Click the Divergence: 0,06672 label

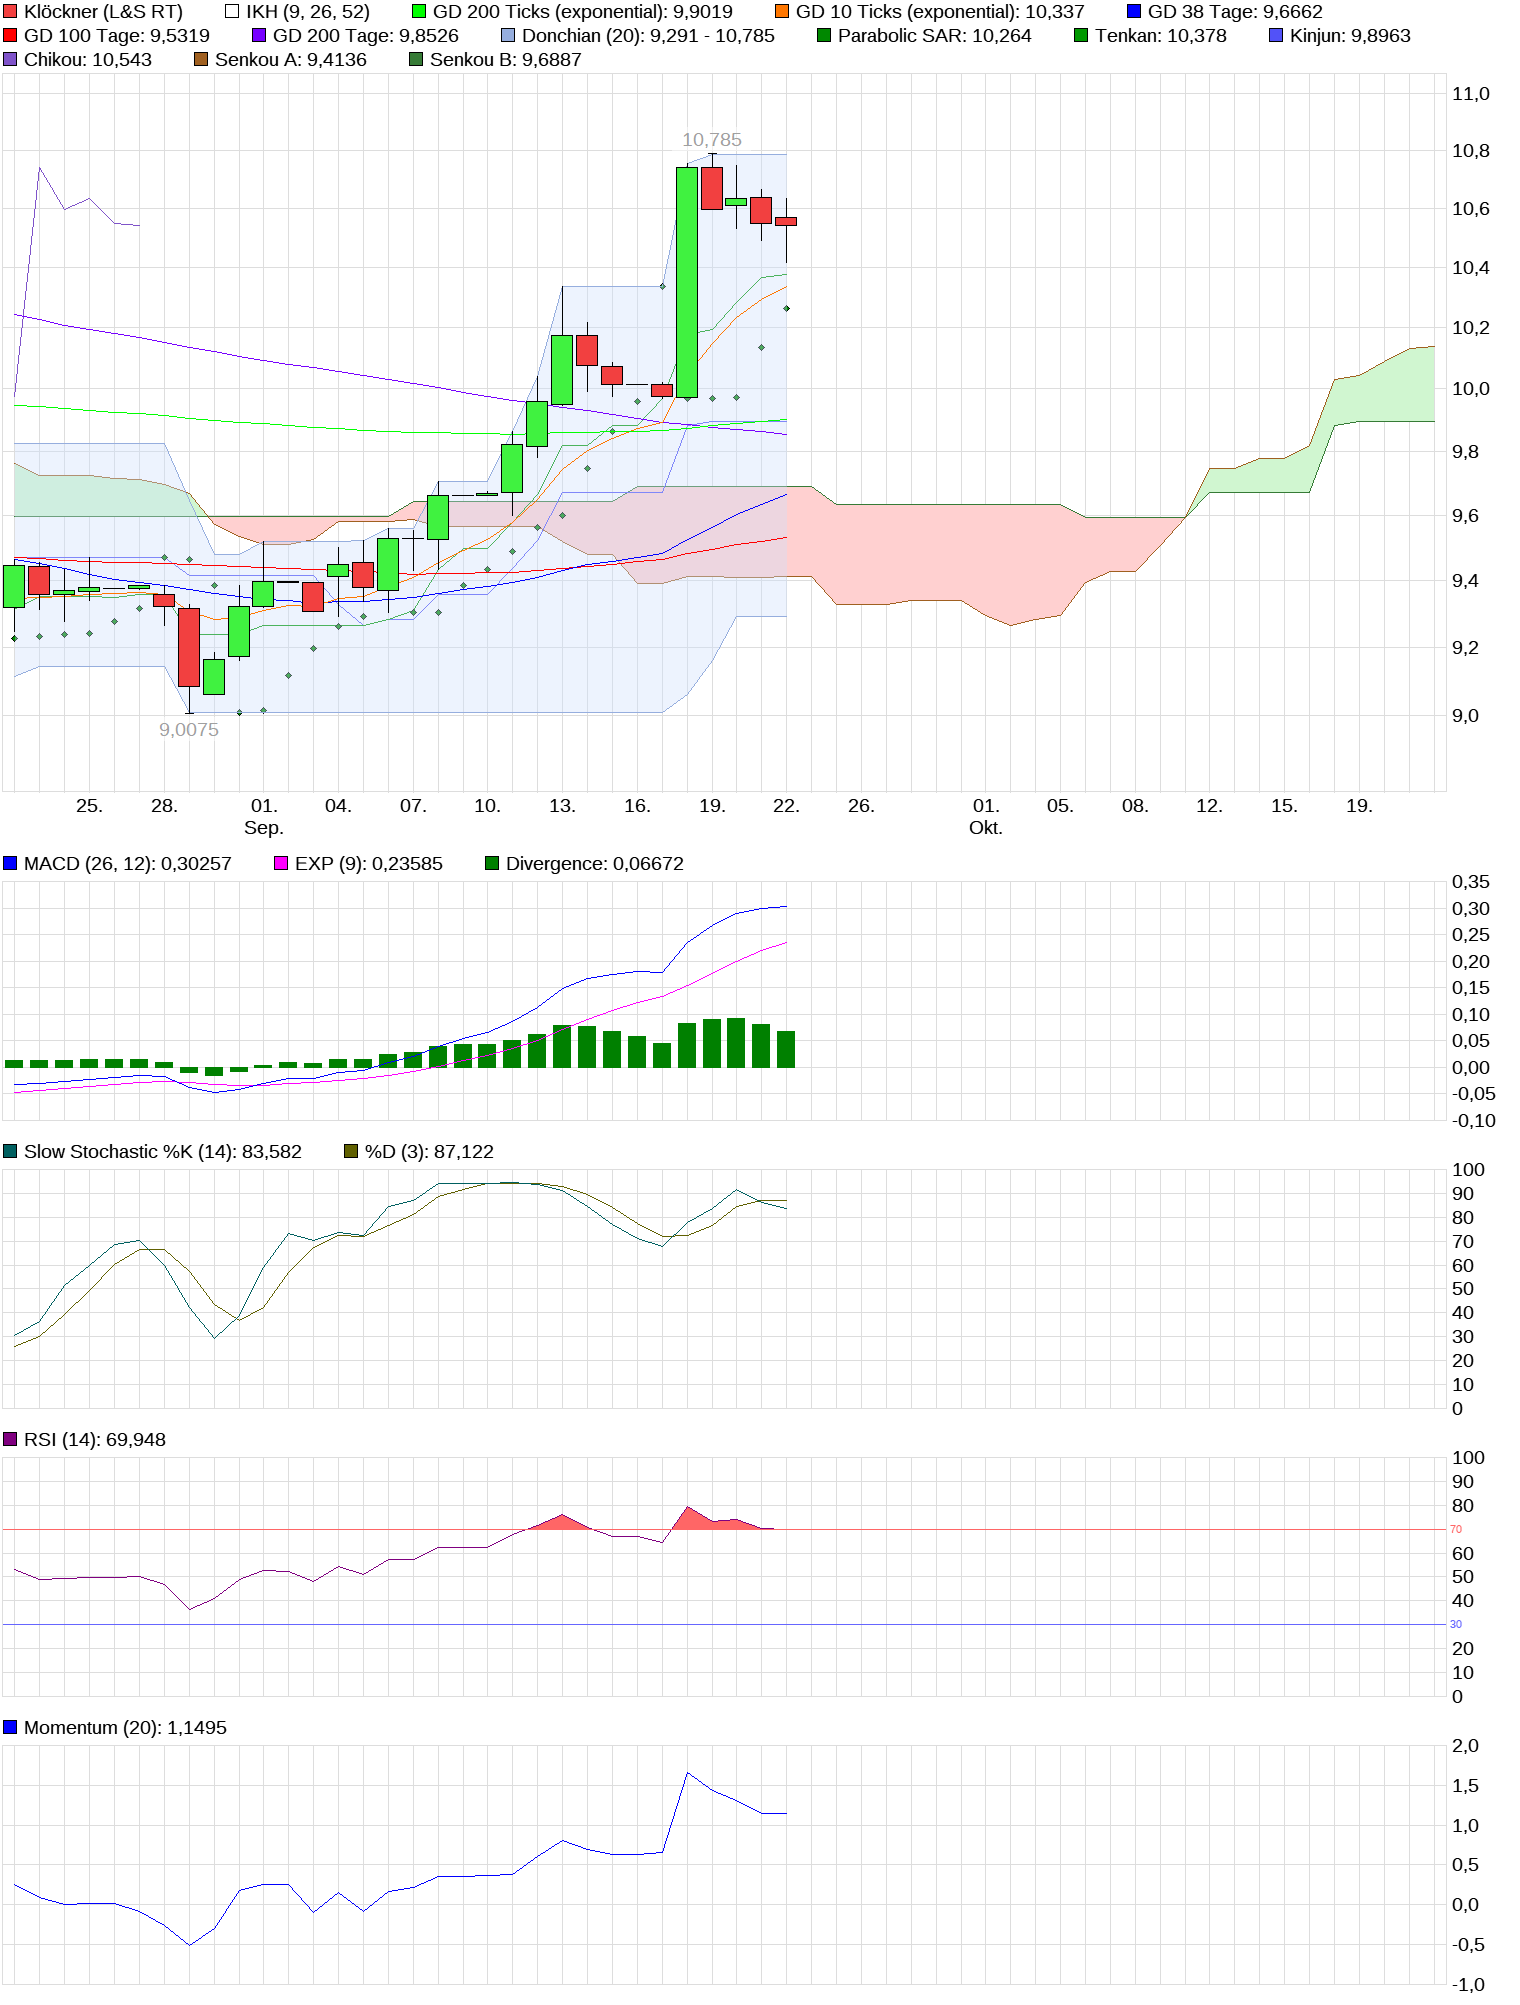point(595,863)
